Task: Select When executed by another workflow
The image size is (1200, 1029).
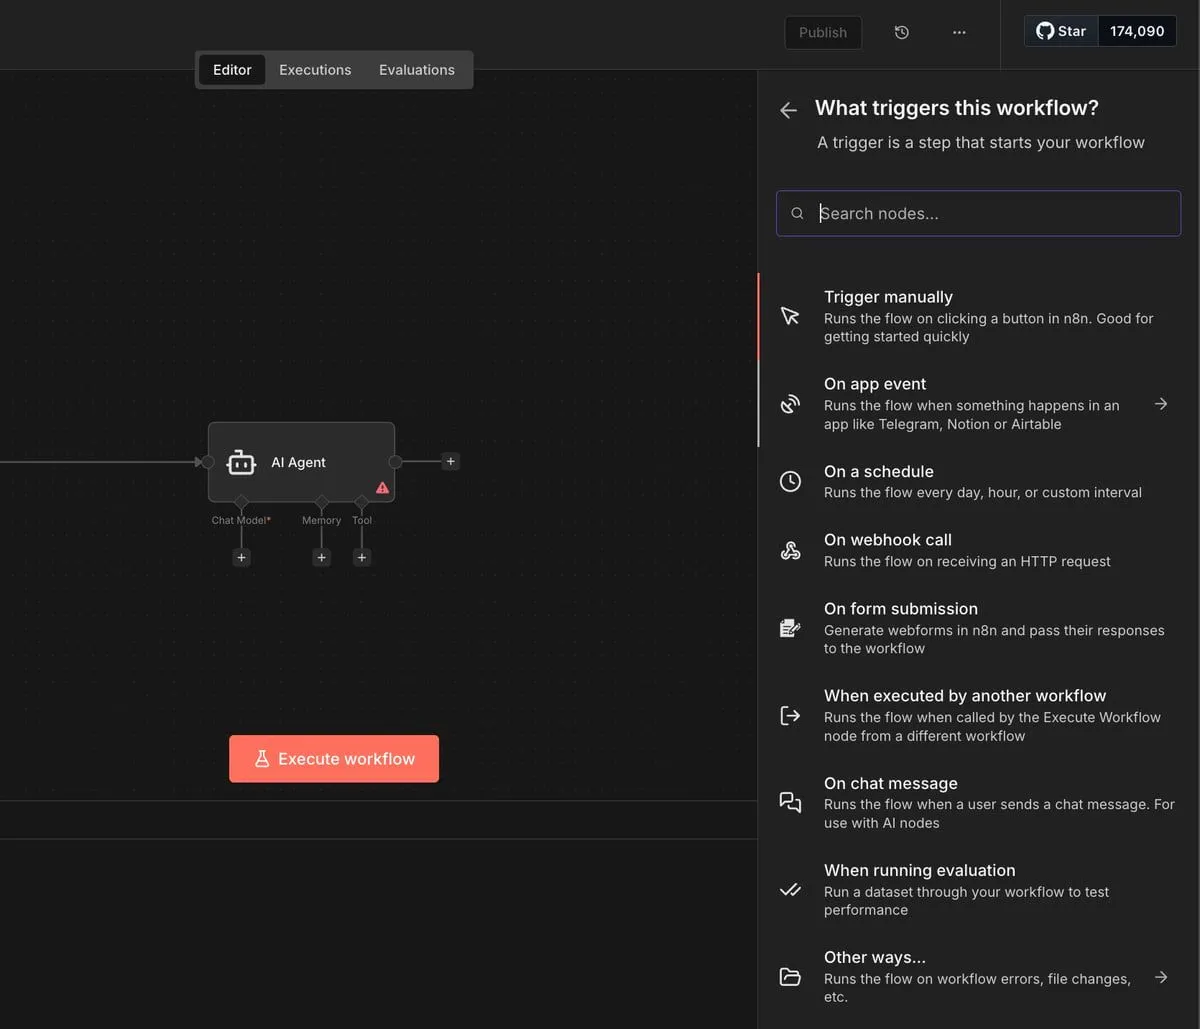Action: tap(965, 715)
